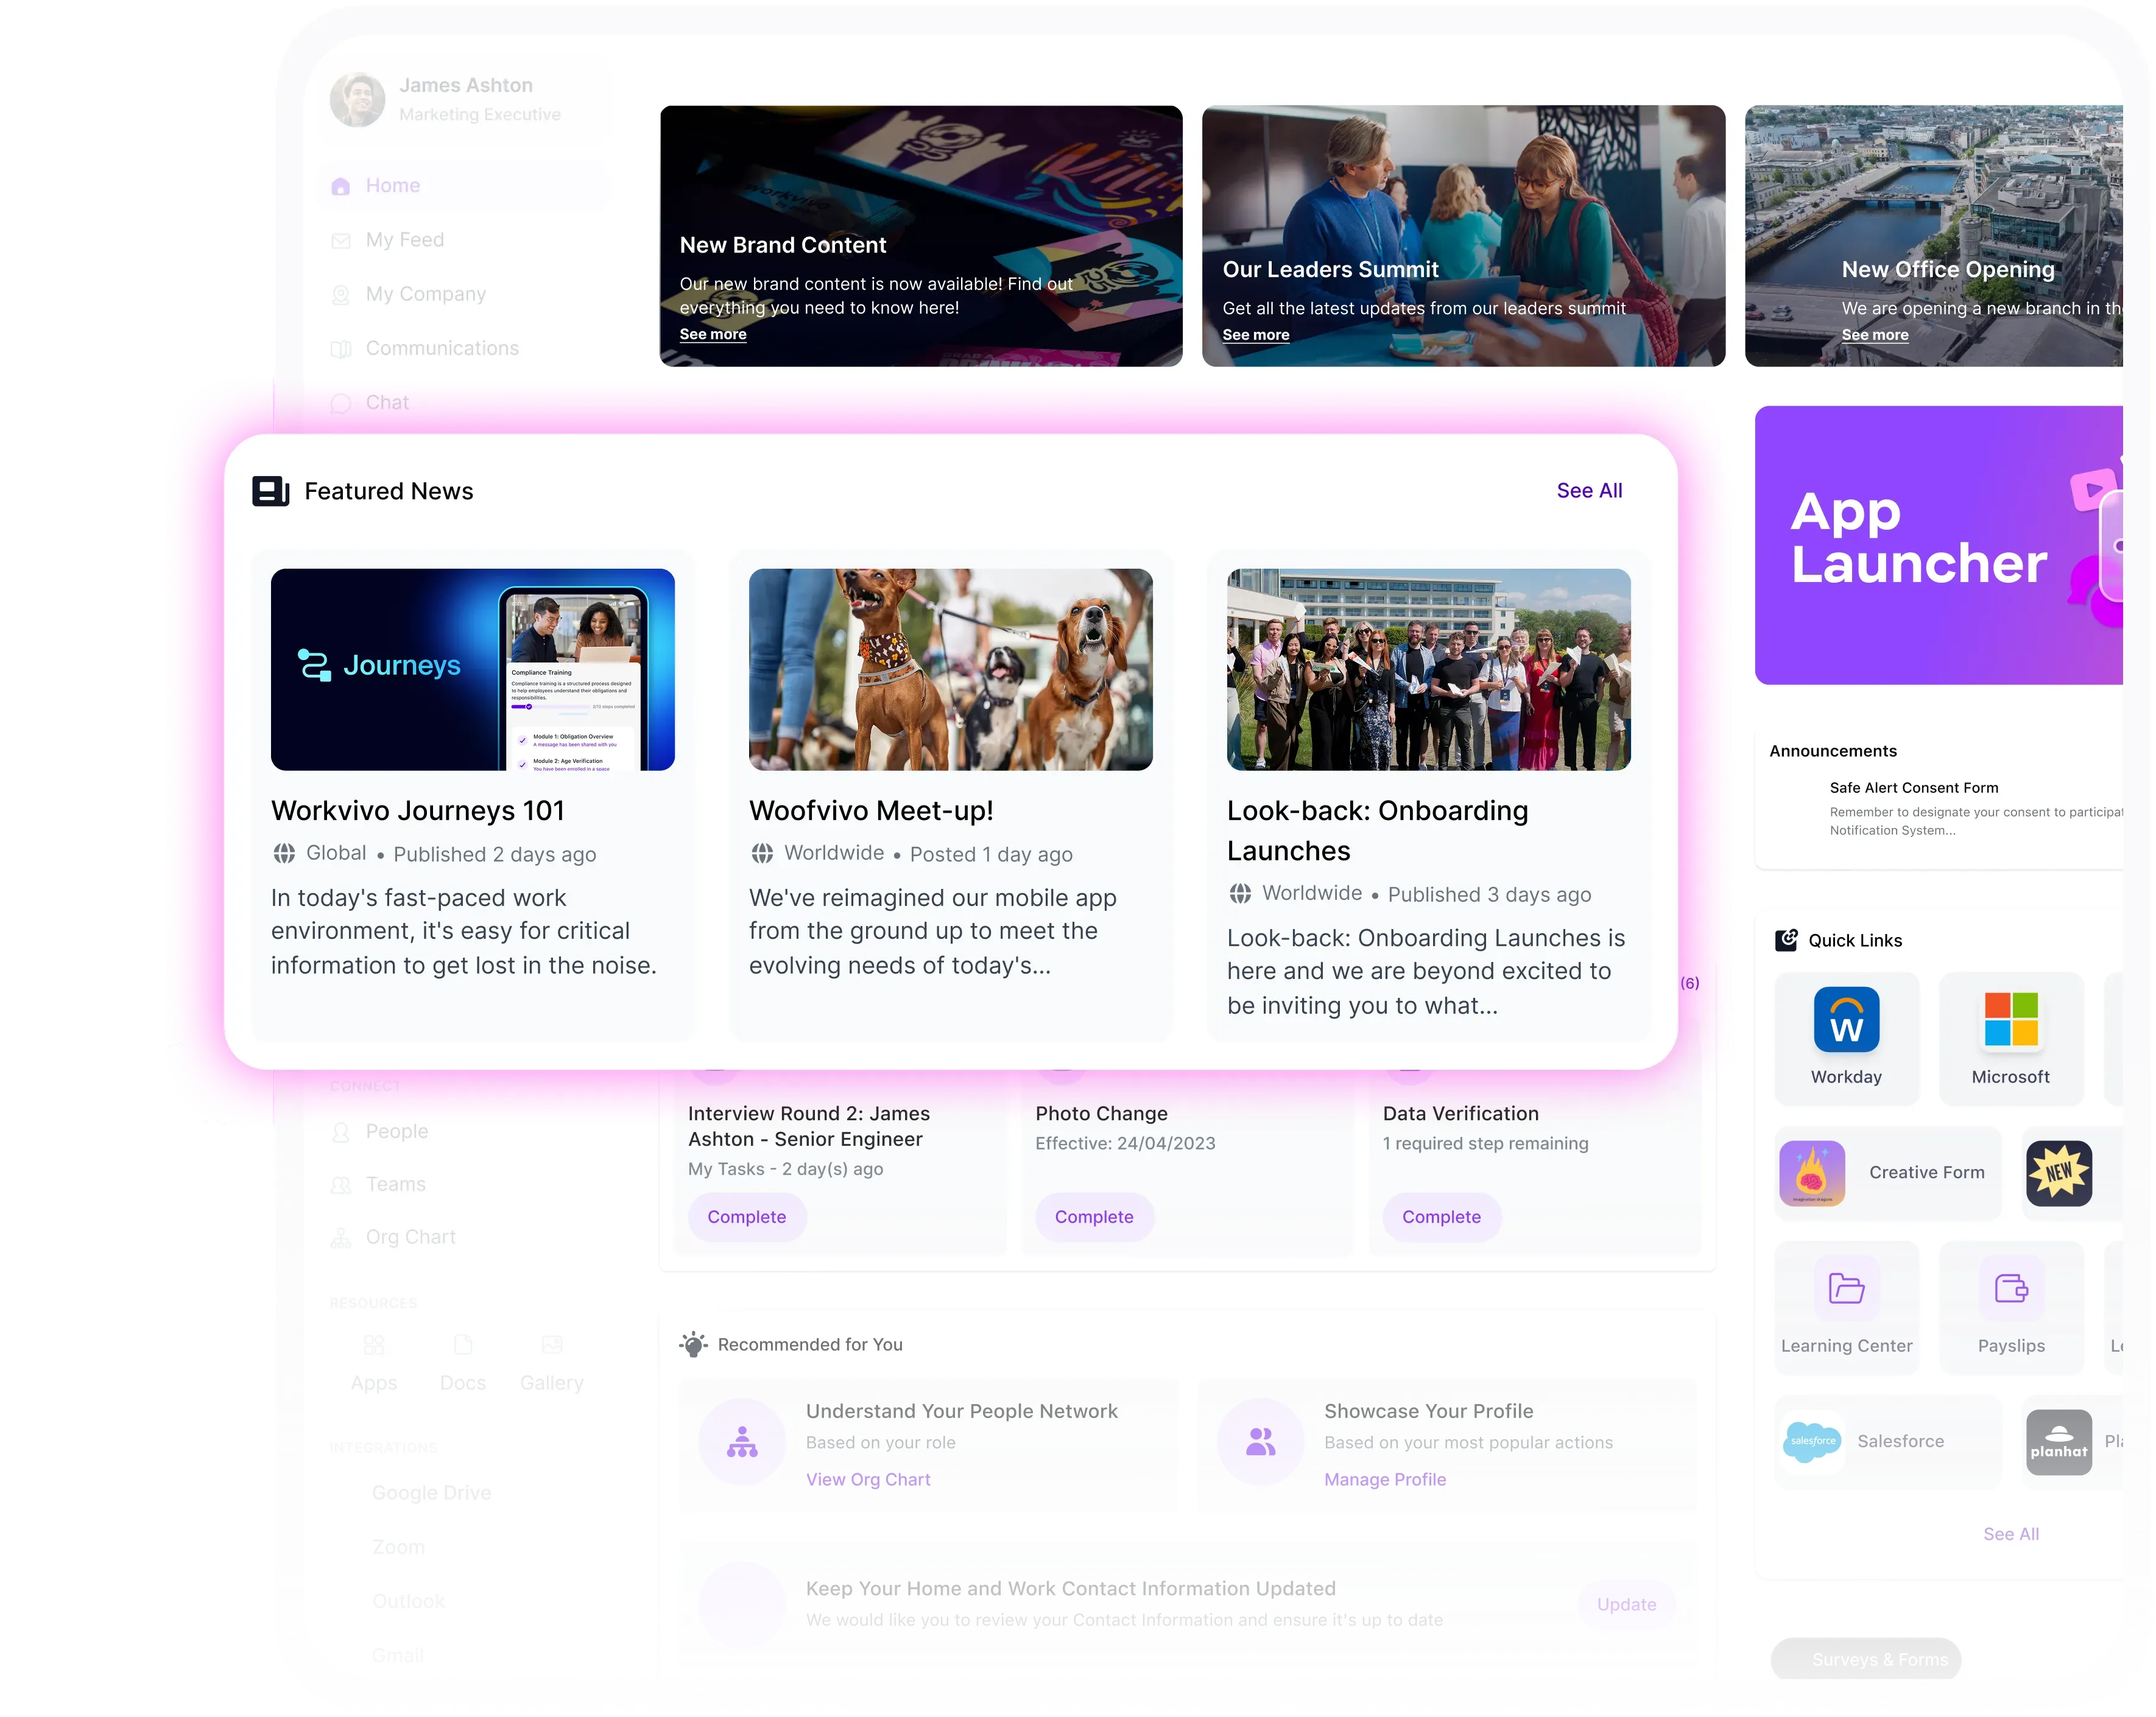The image size is (2156, 1717).
Task: Open Communications from the sidebar
Action: point(441,348)
